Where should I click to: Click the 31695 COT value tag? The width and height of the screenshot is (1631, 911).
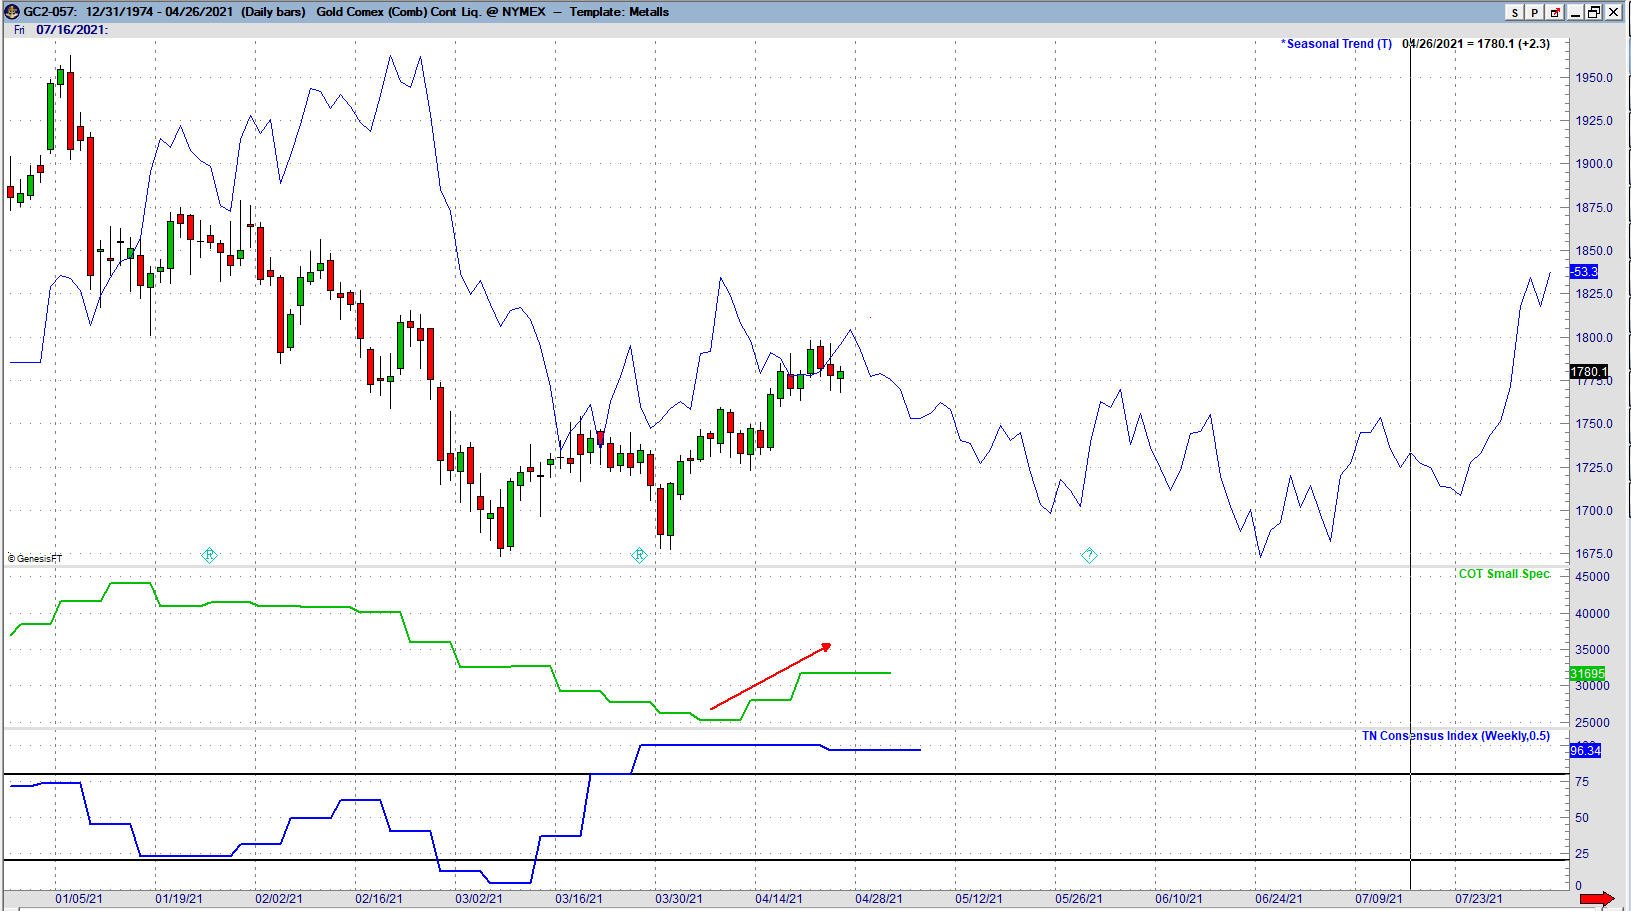tap(1587, 674)
